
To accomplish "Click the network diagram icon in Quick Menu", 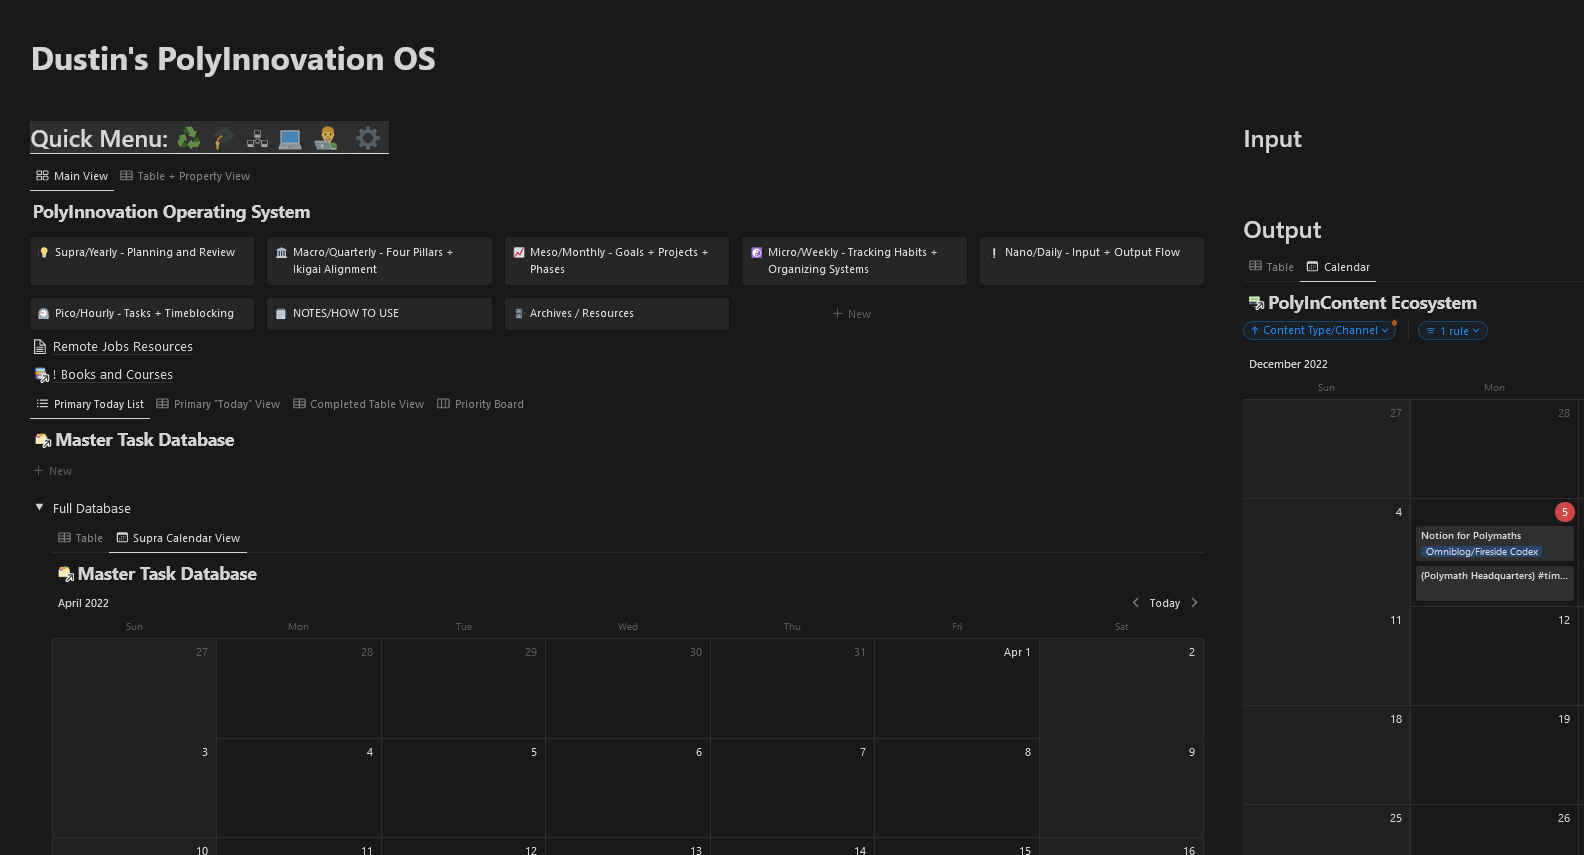I will (257, 138).
